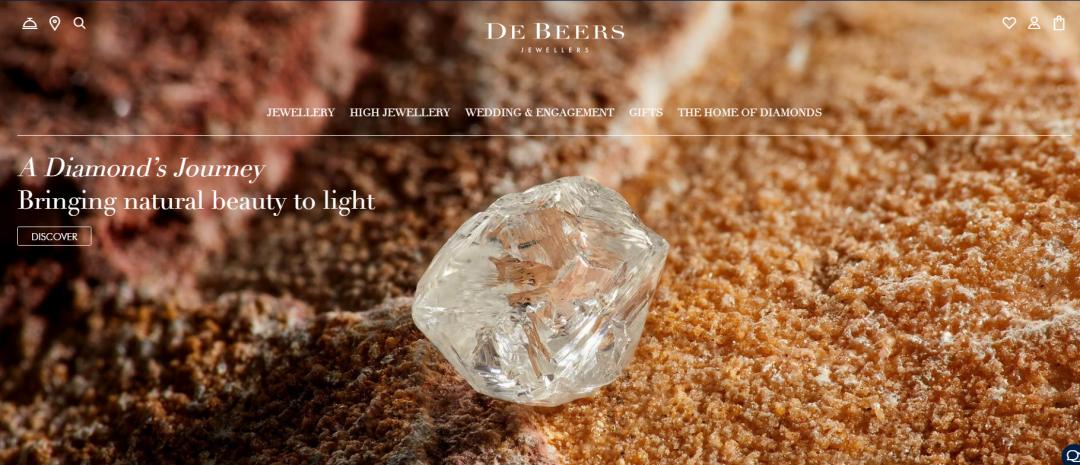The image size is (1080, 465).
Task: Open the shopping bag icon
Action: coord(1059,23)
